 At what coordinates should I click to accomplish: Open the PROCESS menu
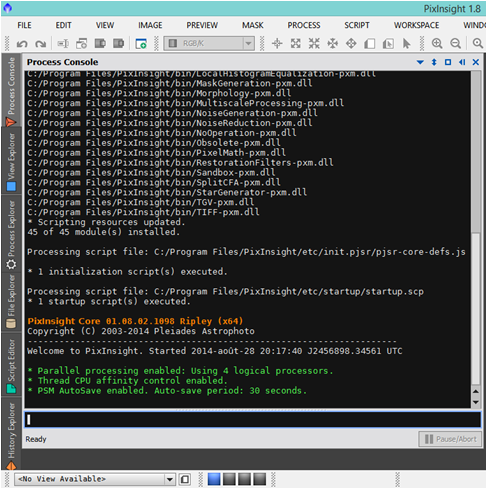[x=304, y=25]
